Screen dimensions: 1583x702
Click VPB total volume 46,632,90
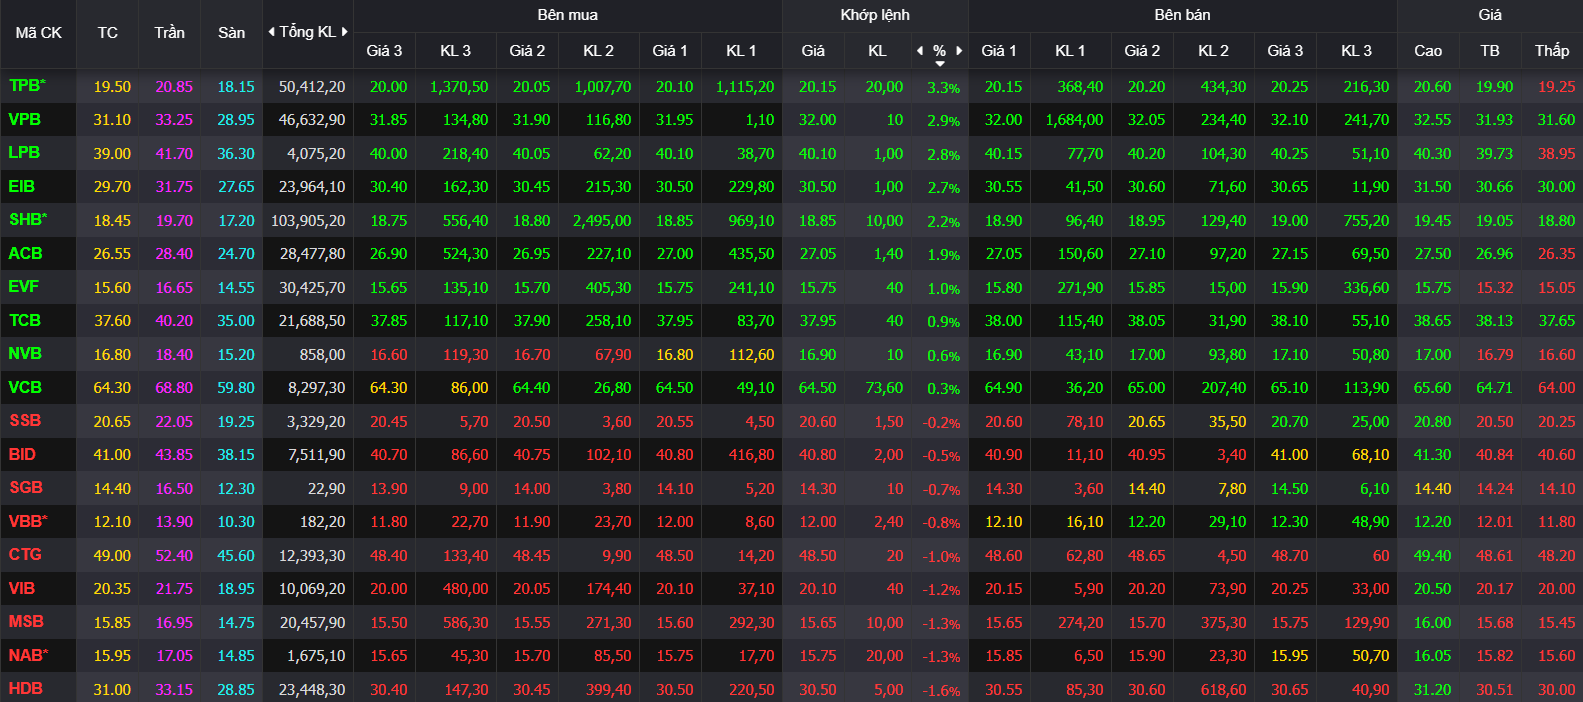[312, 120]
